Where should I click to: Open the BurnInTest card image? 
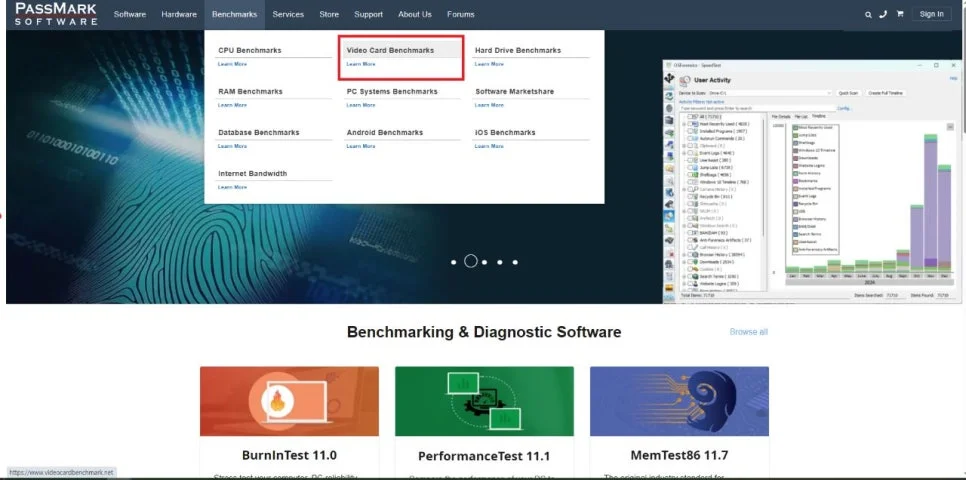coord(290,401)
